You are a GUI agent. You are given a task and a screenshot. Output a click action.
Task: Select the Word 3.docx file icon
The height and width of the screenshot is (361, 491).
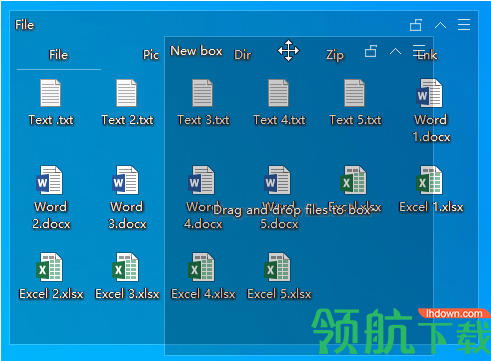[x=125, y=180]
